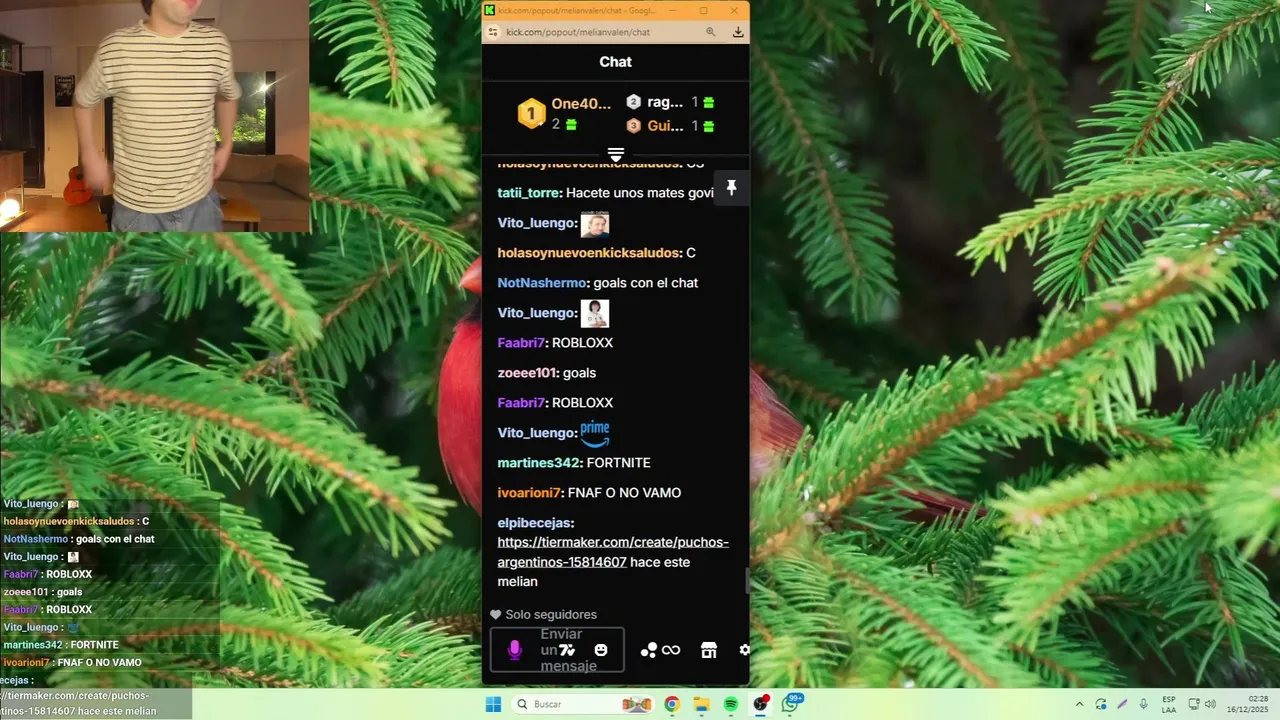This screenshot has height=720, width=1280.
Task: Click the chat scrollbar thumb
Action: (x=747, y=581)
